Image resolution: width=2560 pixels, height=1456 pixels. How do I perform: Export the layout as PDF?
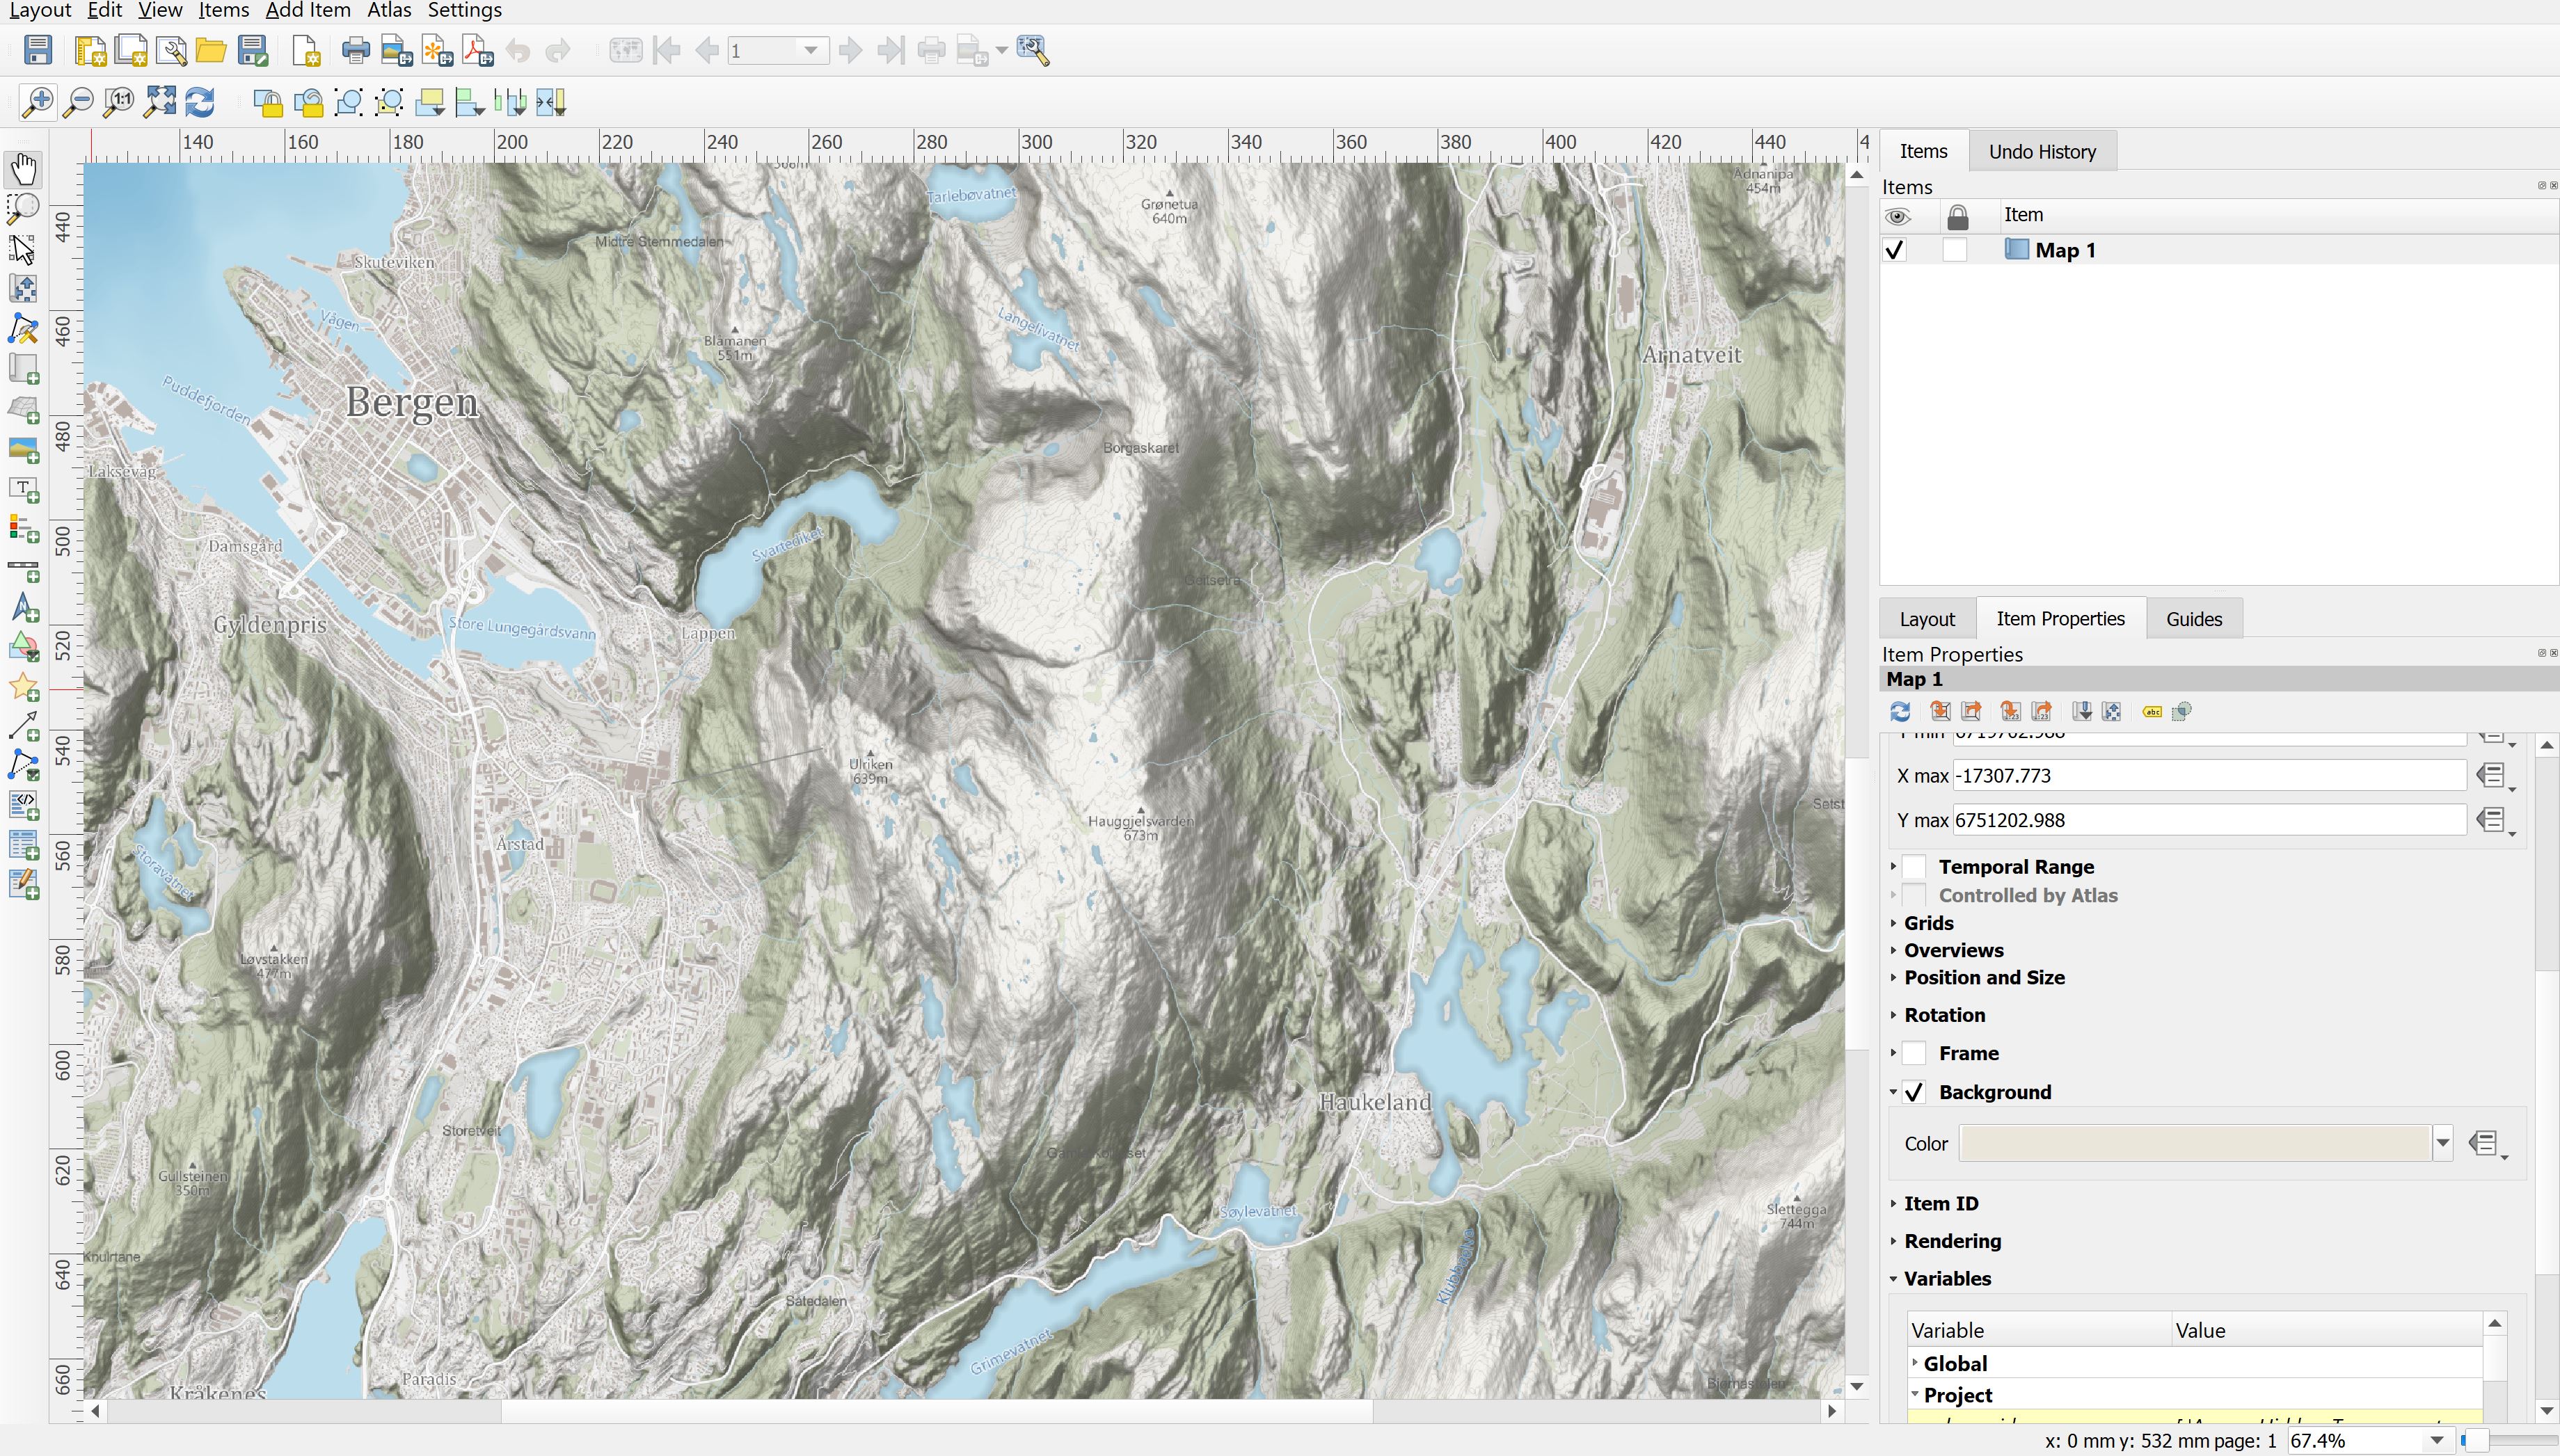477,49
